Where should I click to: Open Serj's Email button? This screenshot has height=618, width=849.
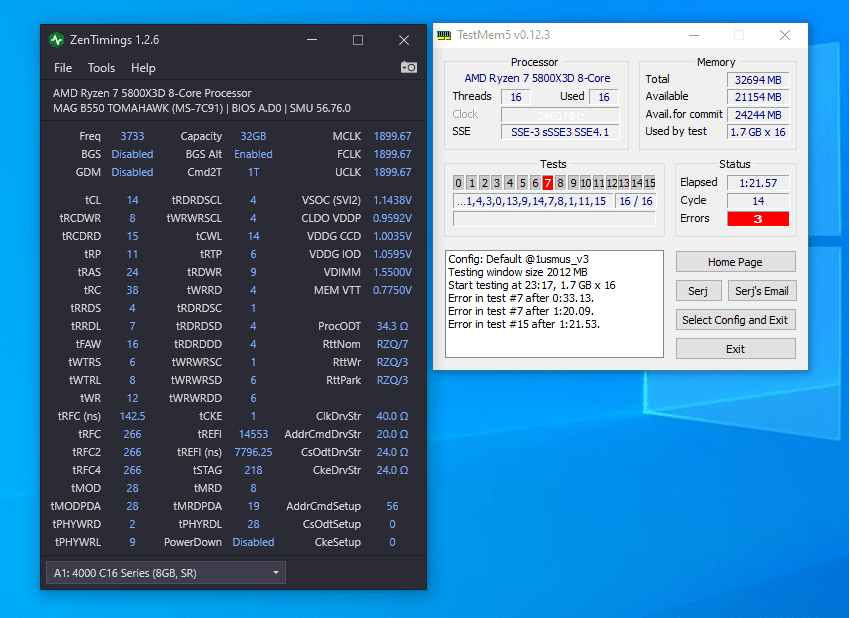(x=761, y=291)
